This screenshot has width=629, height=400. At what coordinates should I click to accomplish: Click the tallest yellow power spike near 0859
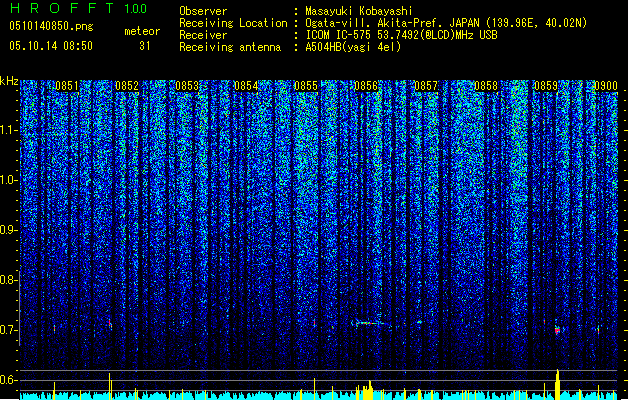tap(557, 384)
